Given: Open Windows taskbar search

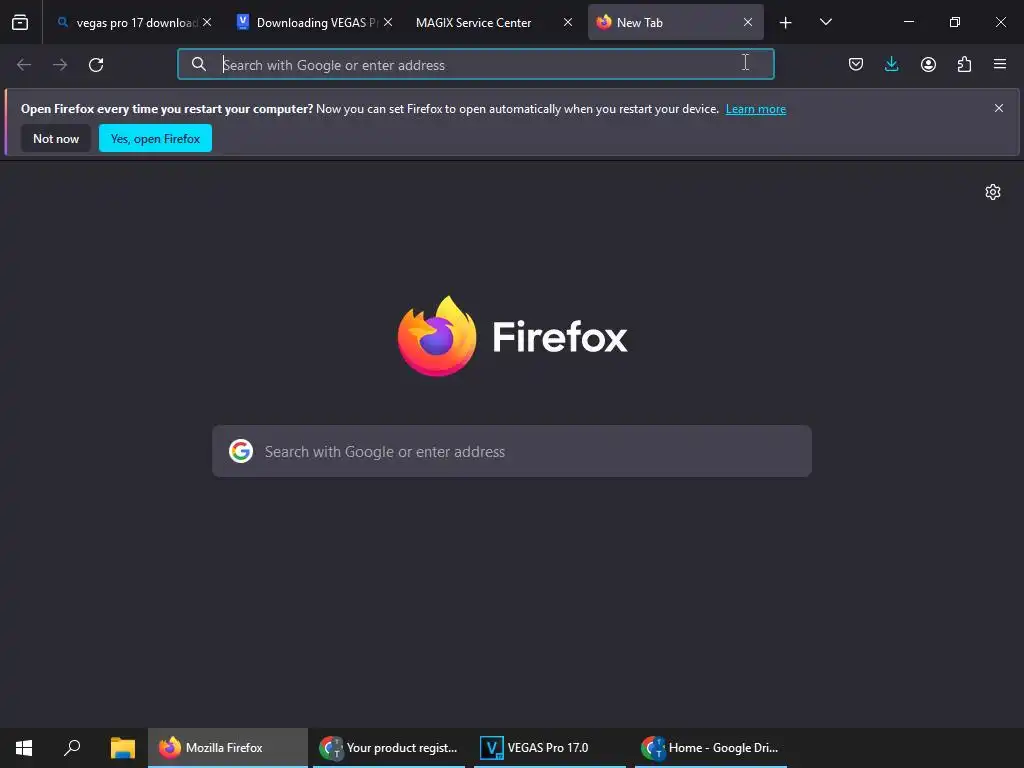Looking at the screenshot, I should [72, 748].
